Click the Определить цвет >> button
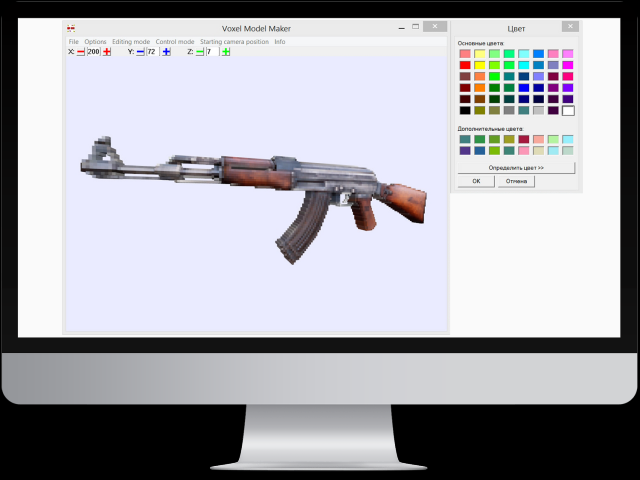Image resolution: width=640 pixels, height=480 pixels. point(516,168)
